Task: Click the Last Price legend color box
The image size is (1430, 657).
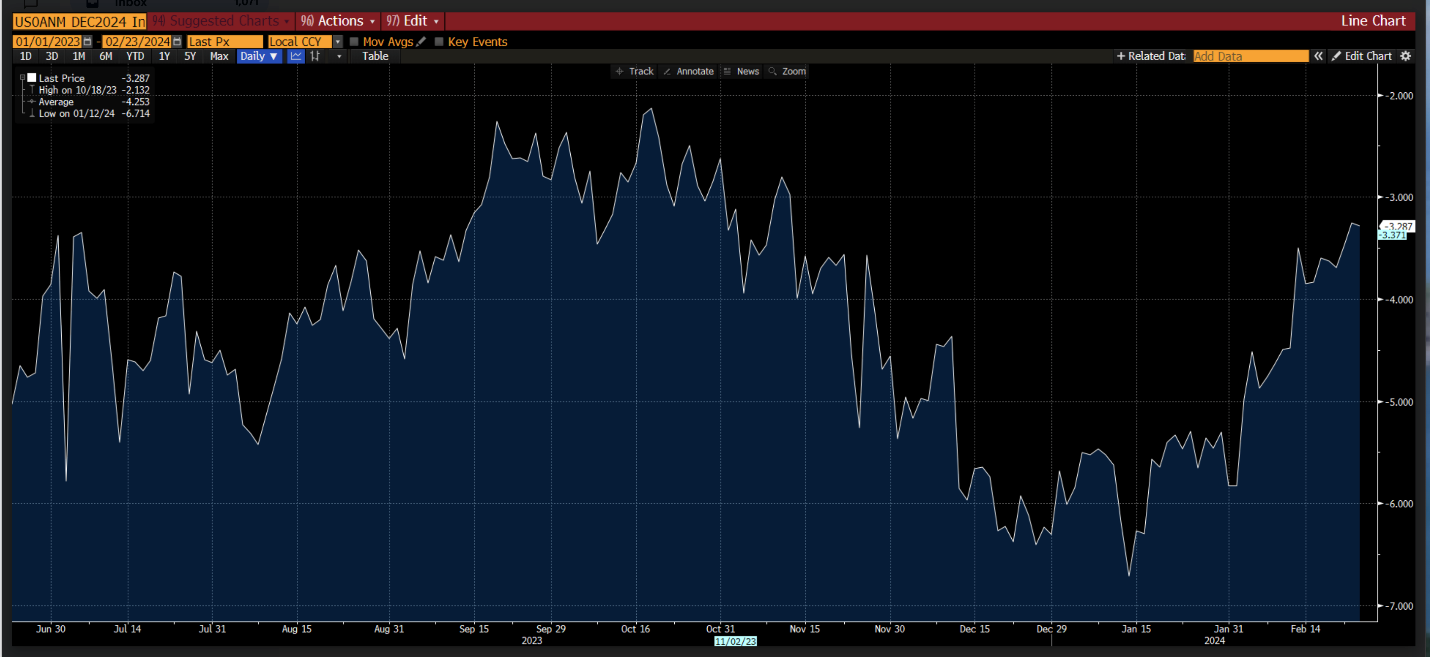Action: point(32,78)
